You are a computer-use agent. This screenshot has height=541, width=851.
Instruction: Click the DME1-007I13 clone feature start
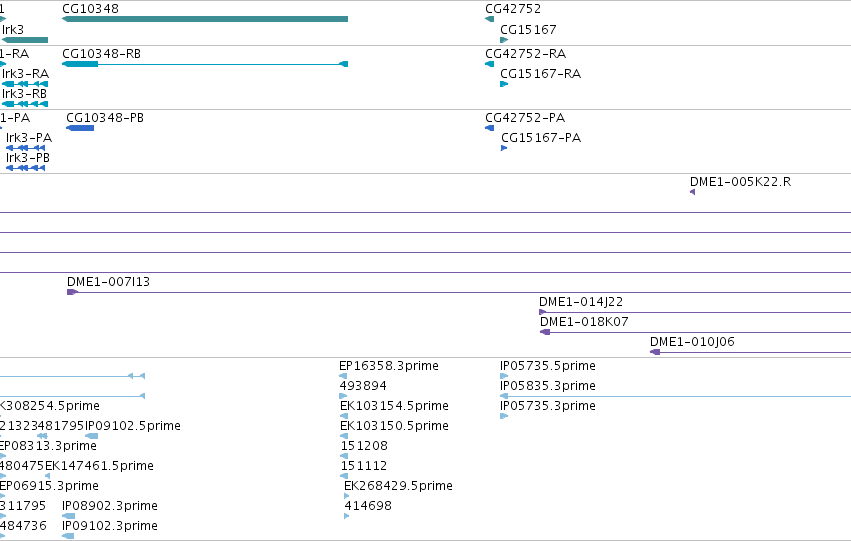72,292
